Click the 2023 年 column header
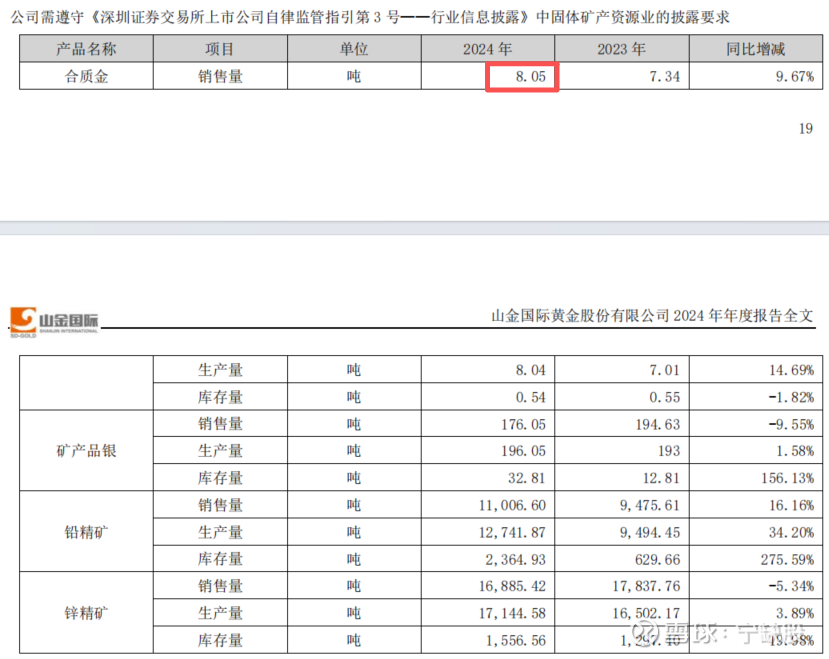The width and height of the screenshot is (829, 659). 622,49
